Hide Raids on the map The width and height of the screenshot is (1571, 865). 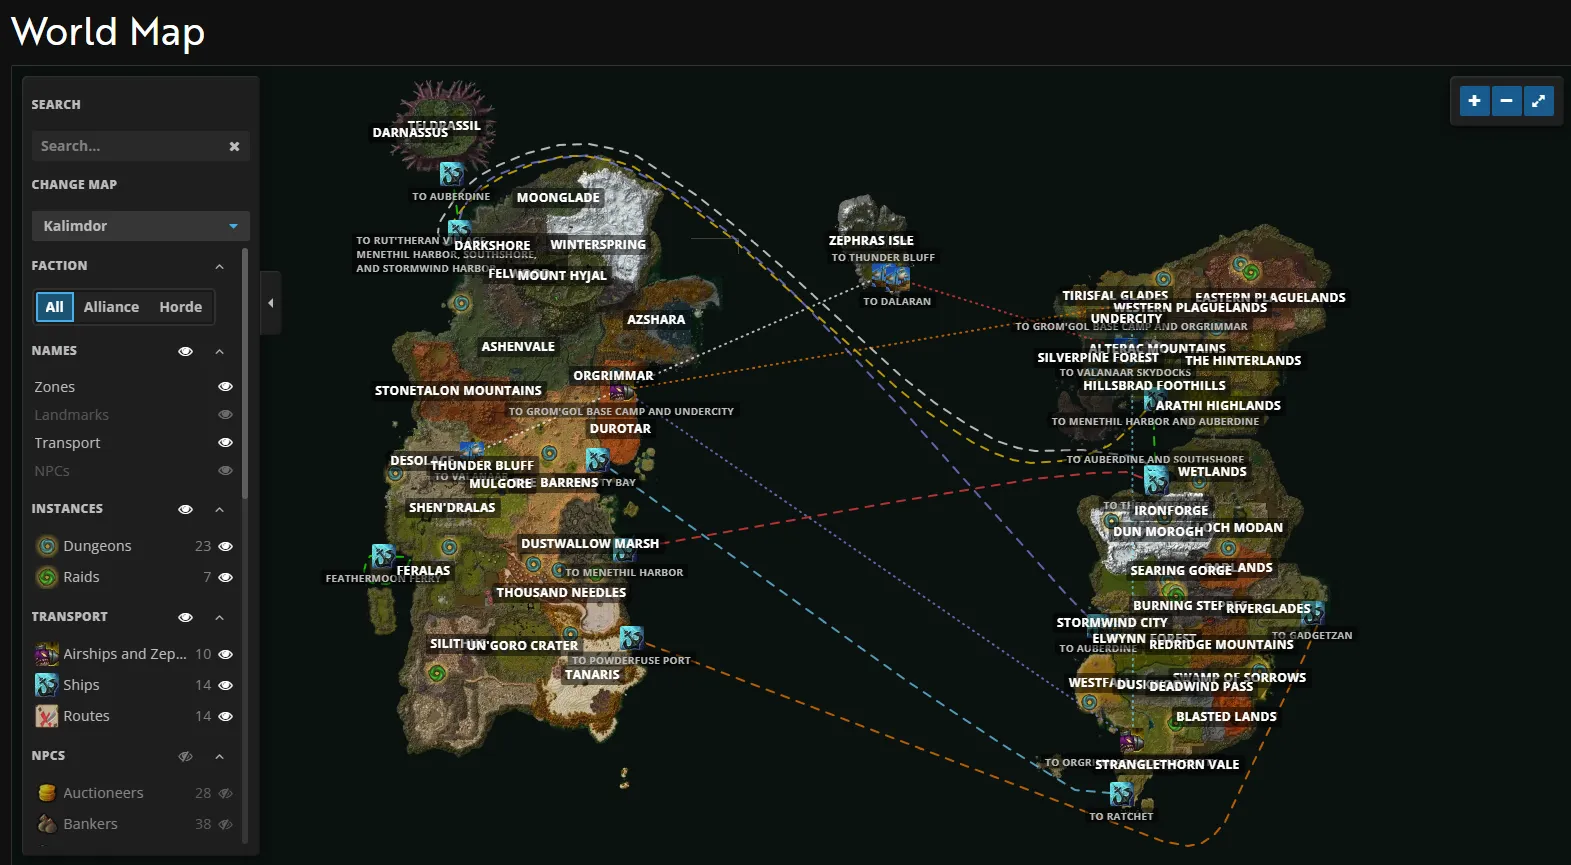tap(225, 577)
